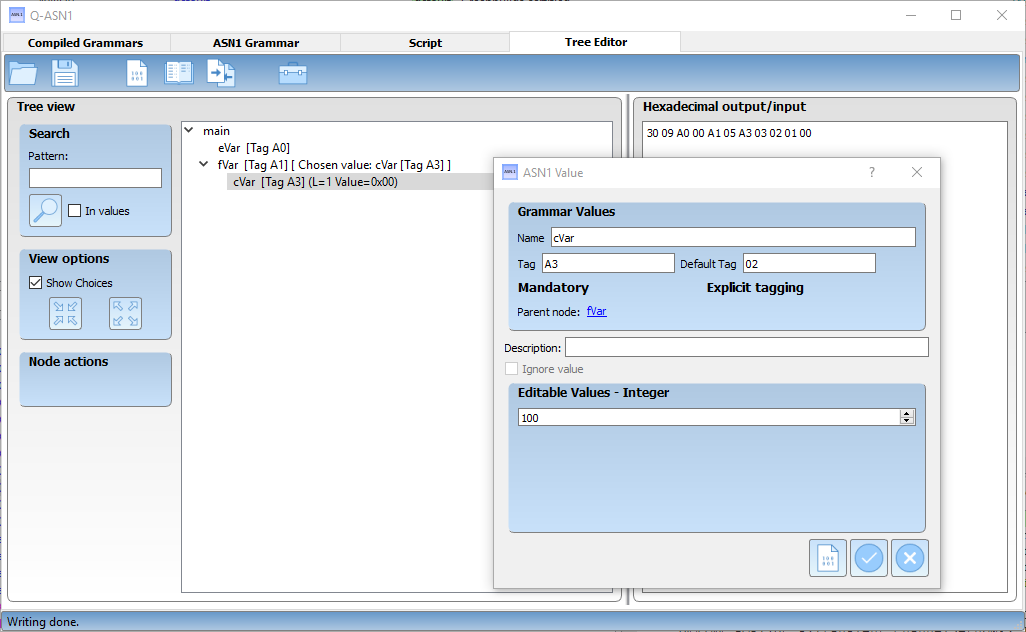Expand all tree nodes with outward arrows
1026x632 pixels.
click(x=126, y=313)
